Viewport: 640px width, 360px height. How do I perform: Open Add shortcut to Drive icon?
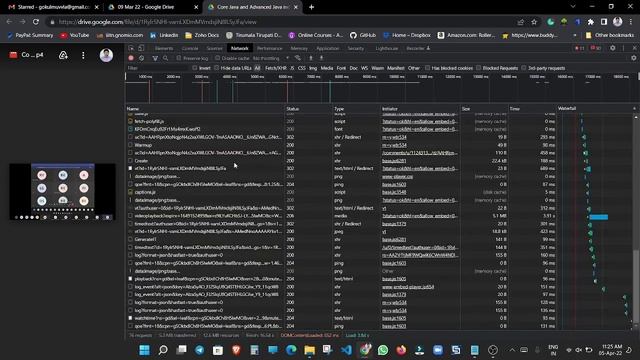click(63, 55)
